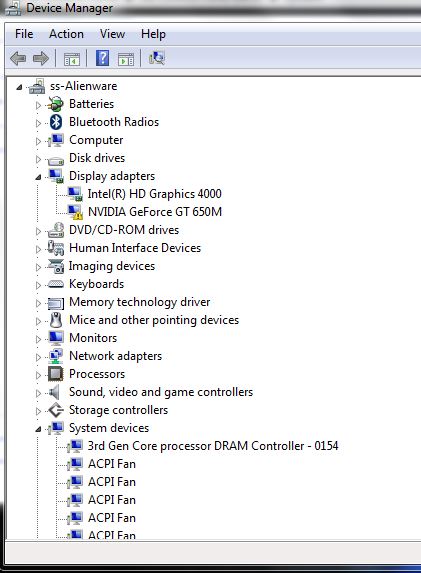Click the Forward arrow toolbar icon
This screenshot has height=573, width=421.
click(x=41, y=58)
